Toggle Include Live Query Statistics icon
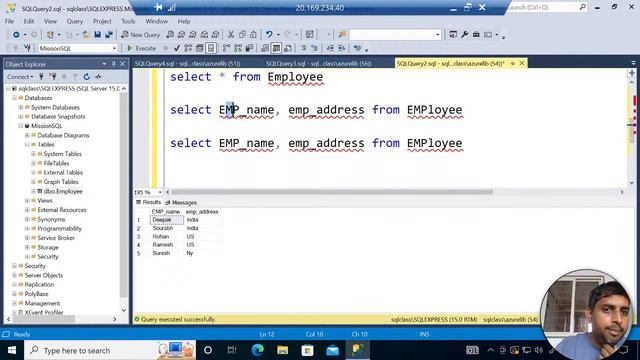Image resolution: width=640 pixels, height=360 pixels. [x=238, y=48]
